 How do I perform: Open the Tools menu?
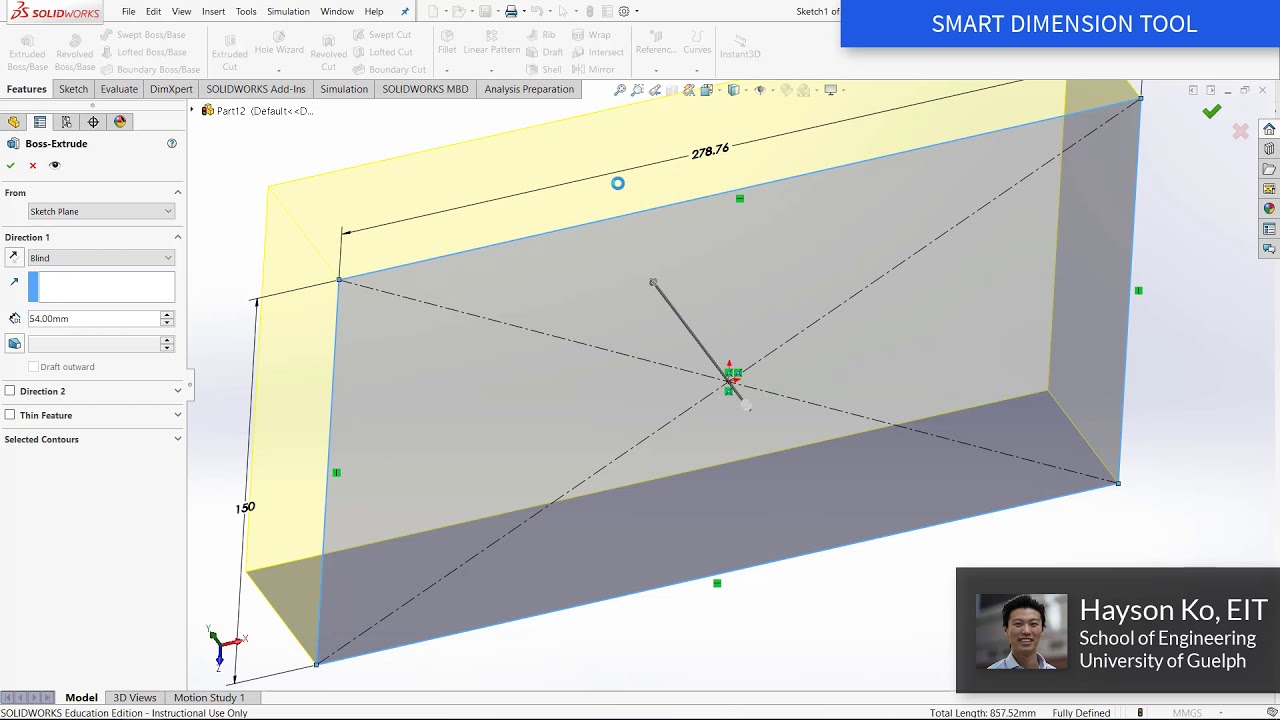coord(246,12)
